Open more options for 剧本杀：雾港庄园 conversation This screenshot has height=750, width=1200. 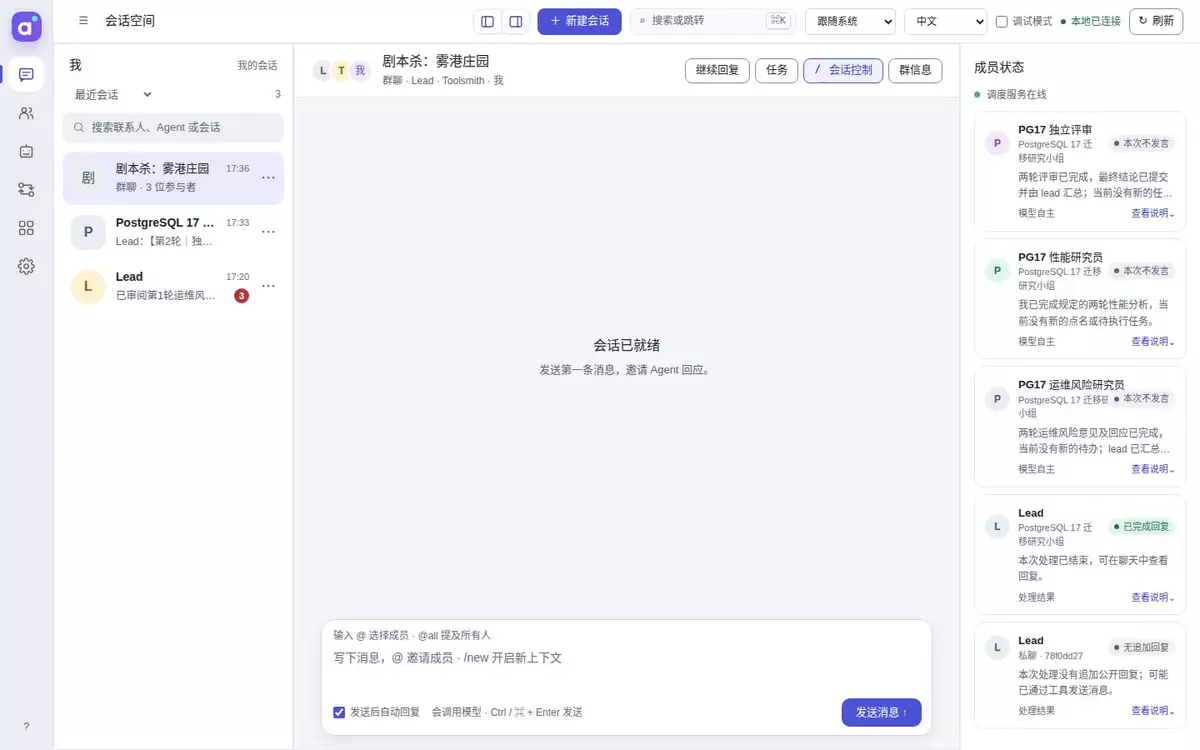pos(268,178)
